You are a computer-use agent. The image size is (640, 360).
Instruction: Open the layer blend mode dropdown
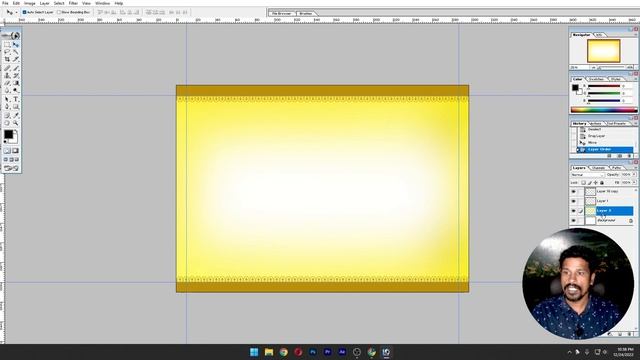pyautogui.click(x=587, y=175)
